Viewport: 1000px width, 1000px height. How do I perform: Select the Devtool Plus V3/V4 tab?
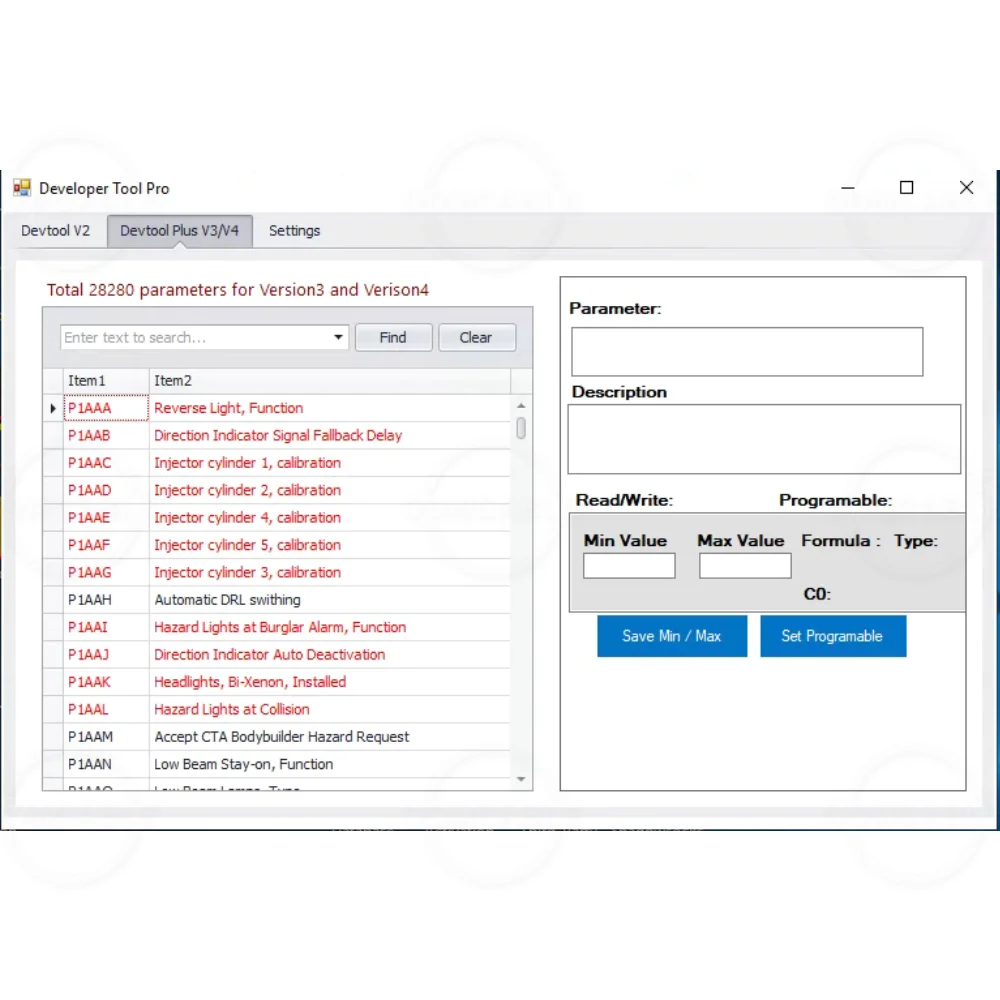(180, 231)
